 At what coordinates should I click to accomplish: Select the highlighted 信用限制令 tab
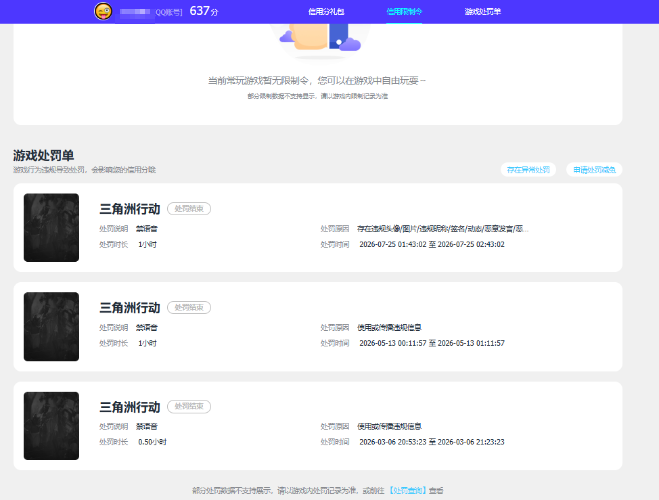point(404,12)
